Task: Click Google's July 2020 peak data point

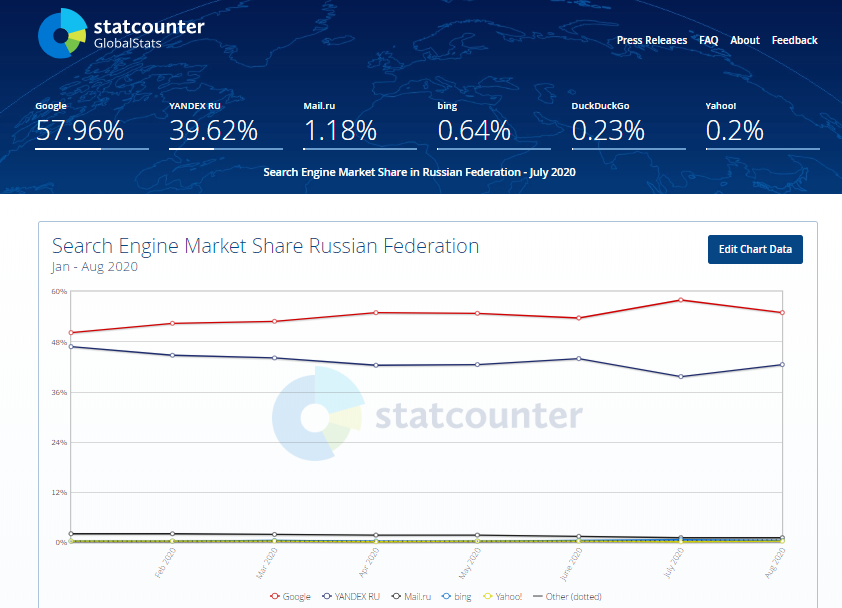Action: (681, 300)
